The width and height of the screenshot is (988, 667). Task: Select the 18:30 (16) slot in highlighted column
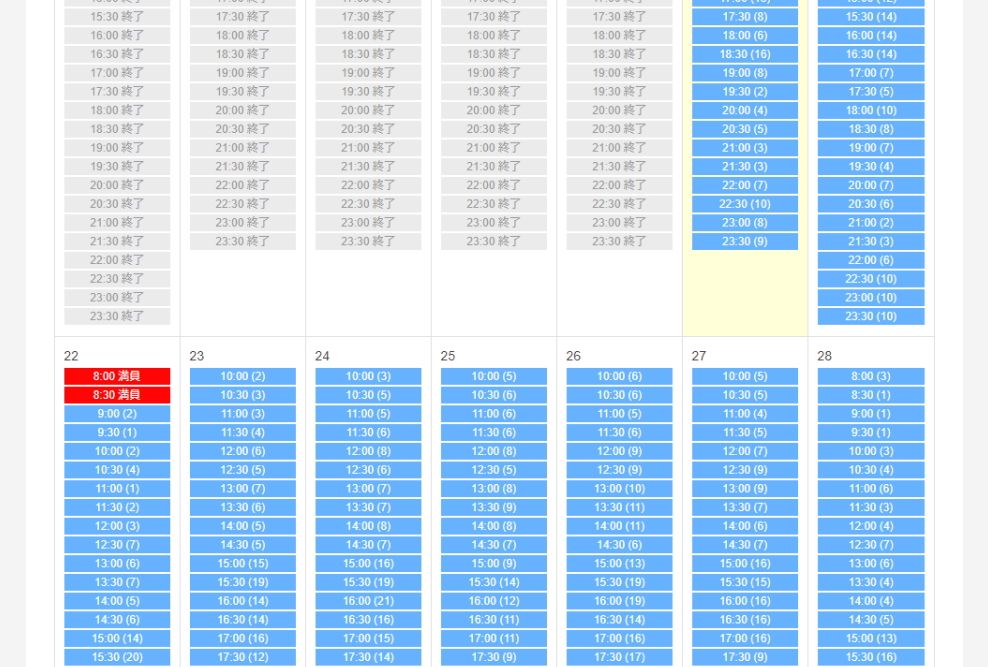(745, 54)
